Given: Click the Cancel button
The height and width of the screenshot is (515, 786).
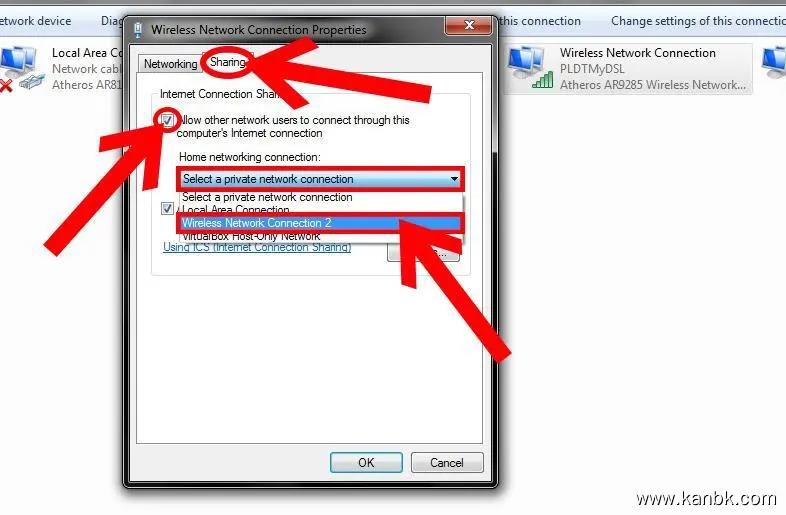Looking at the screenshot, I should pyautogui.click(x=447, y=462).
